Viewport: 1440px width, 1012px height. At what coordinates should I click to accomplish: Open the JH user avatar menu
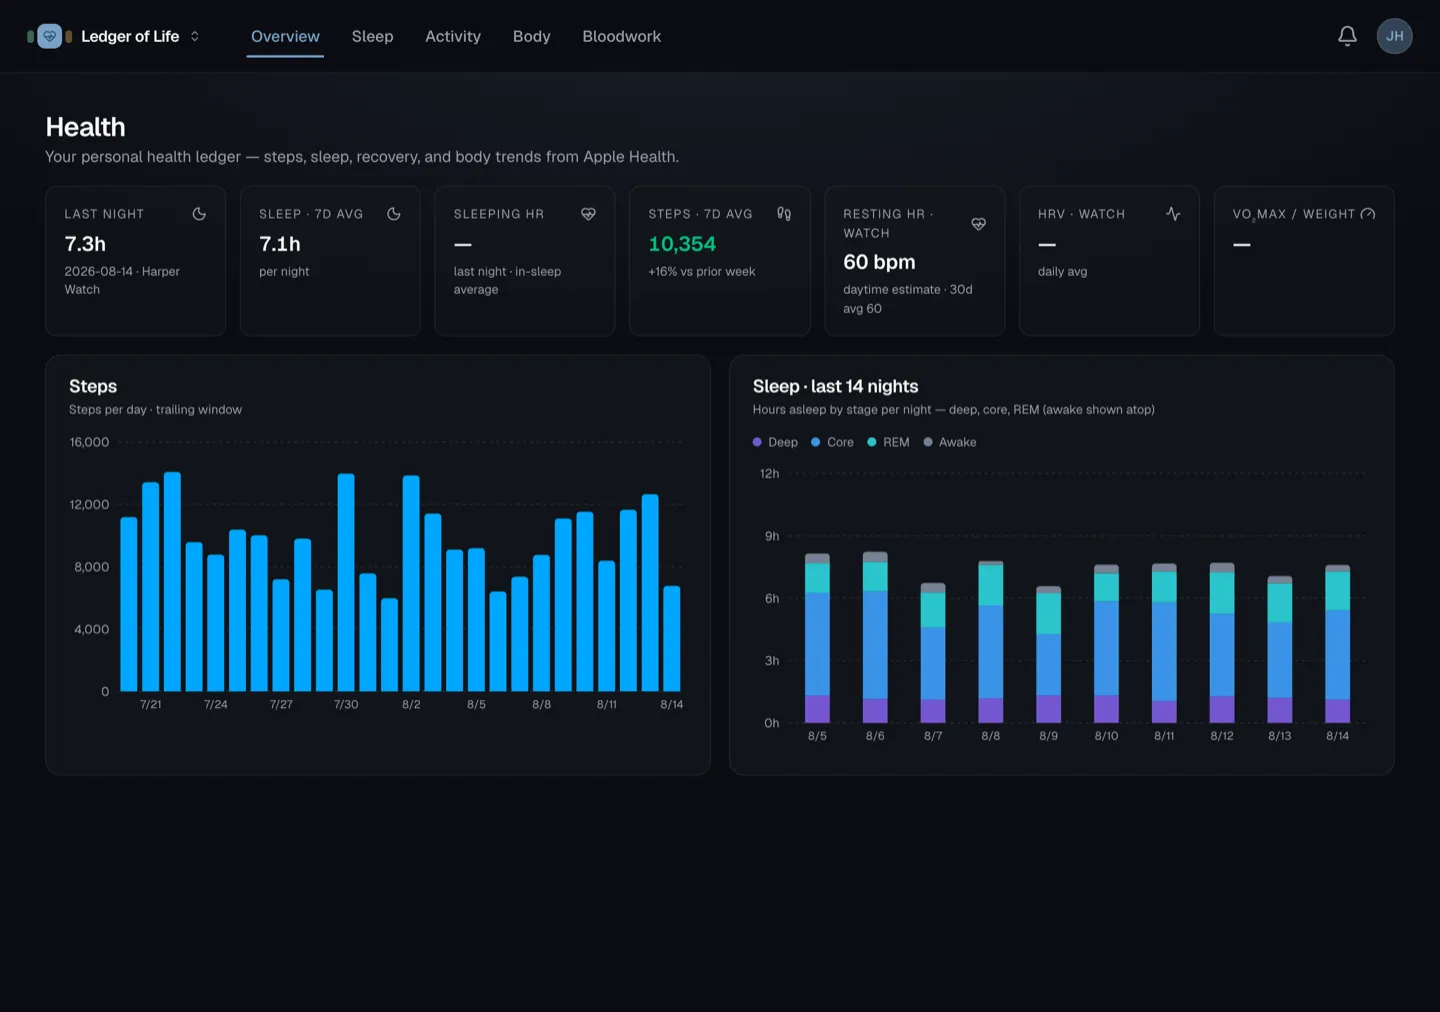[1394, 36]
